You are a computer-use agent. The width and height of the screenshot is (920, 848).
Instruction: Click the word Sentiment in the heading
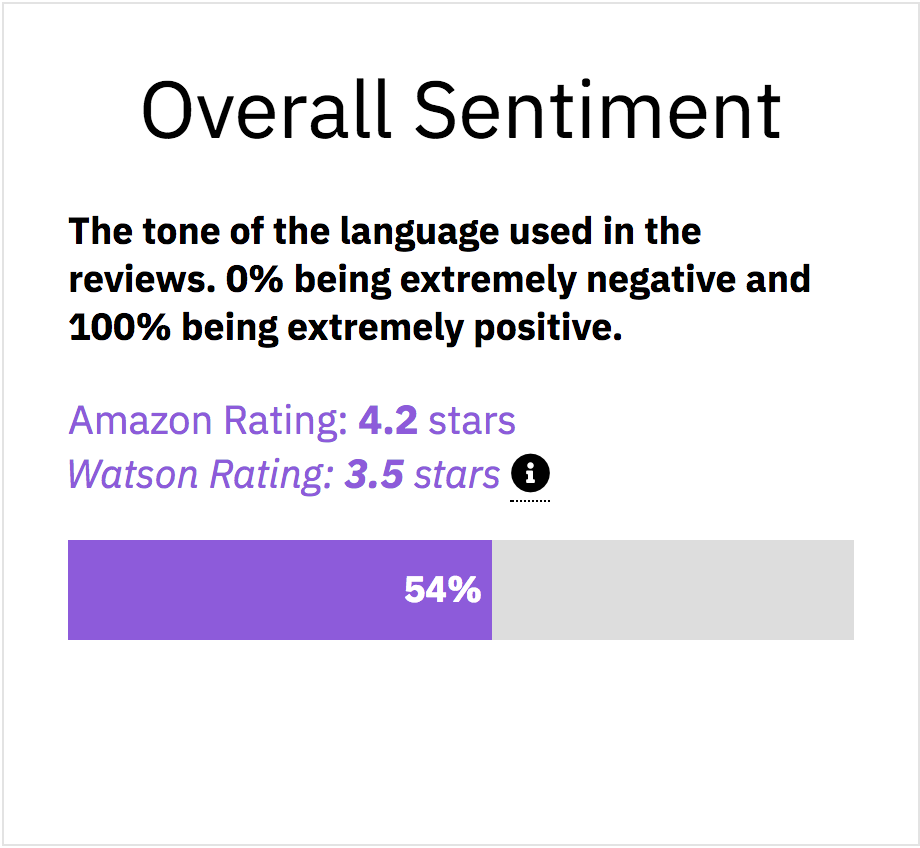point(597,110)
